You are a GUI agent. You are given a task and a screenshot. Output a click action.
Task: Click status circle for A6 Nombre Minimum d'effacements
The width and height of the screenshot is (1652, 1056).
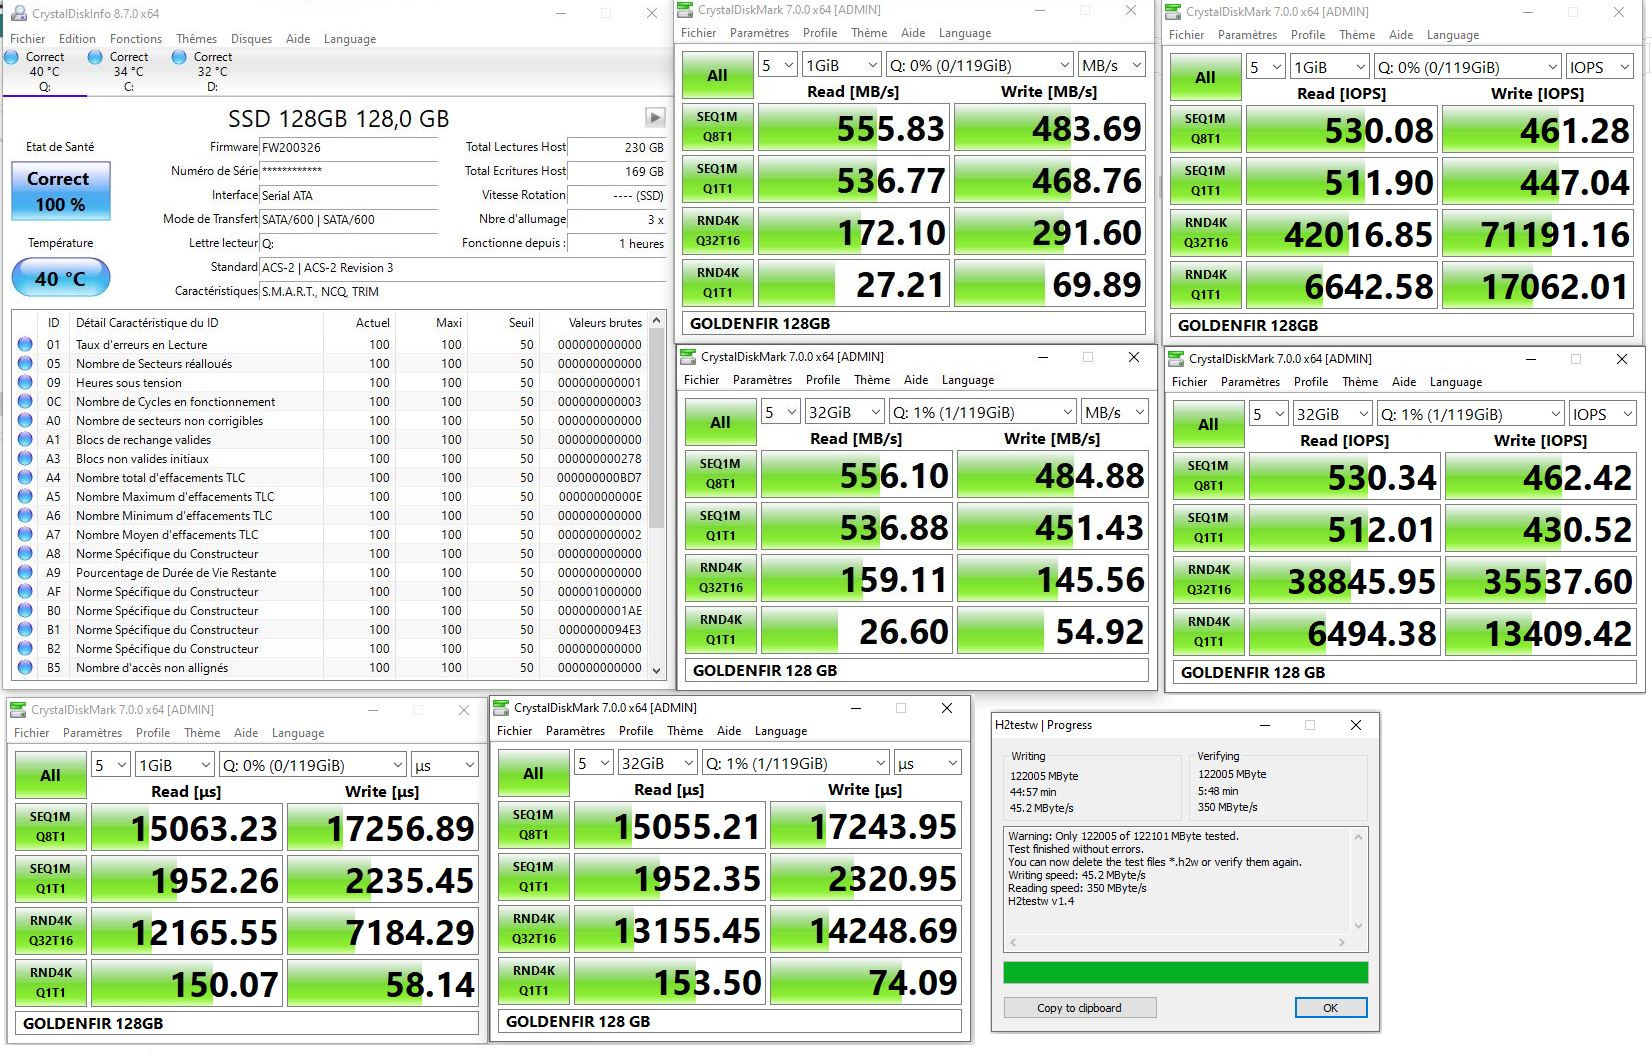25,515
